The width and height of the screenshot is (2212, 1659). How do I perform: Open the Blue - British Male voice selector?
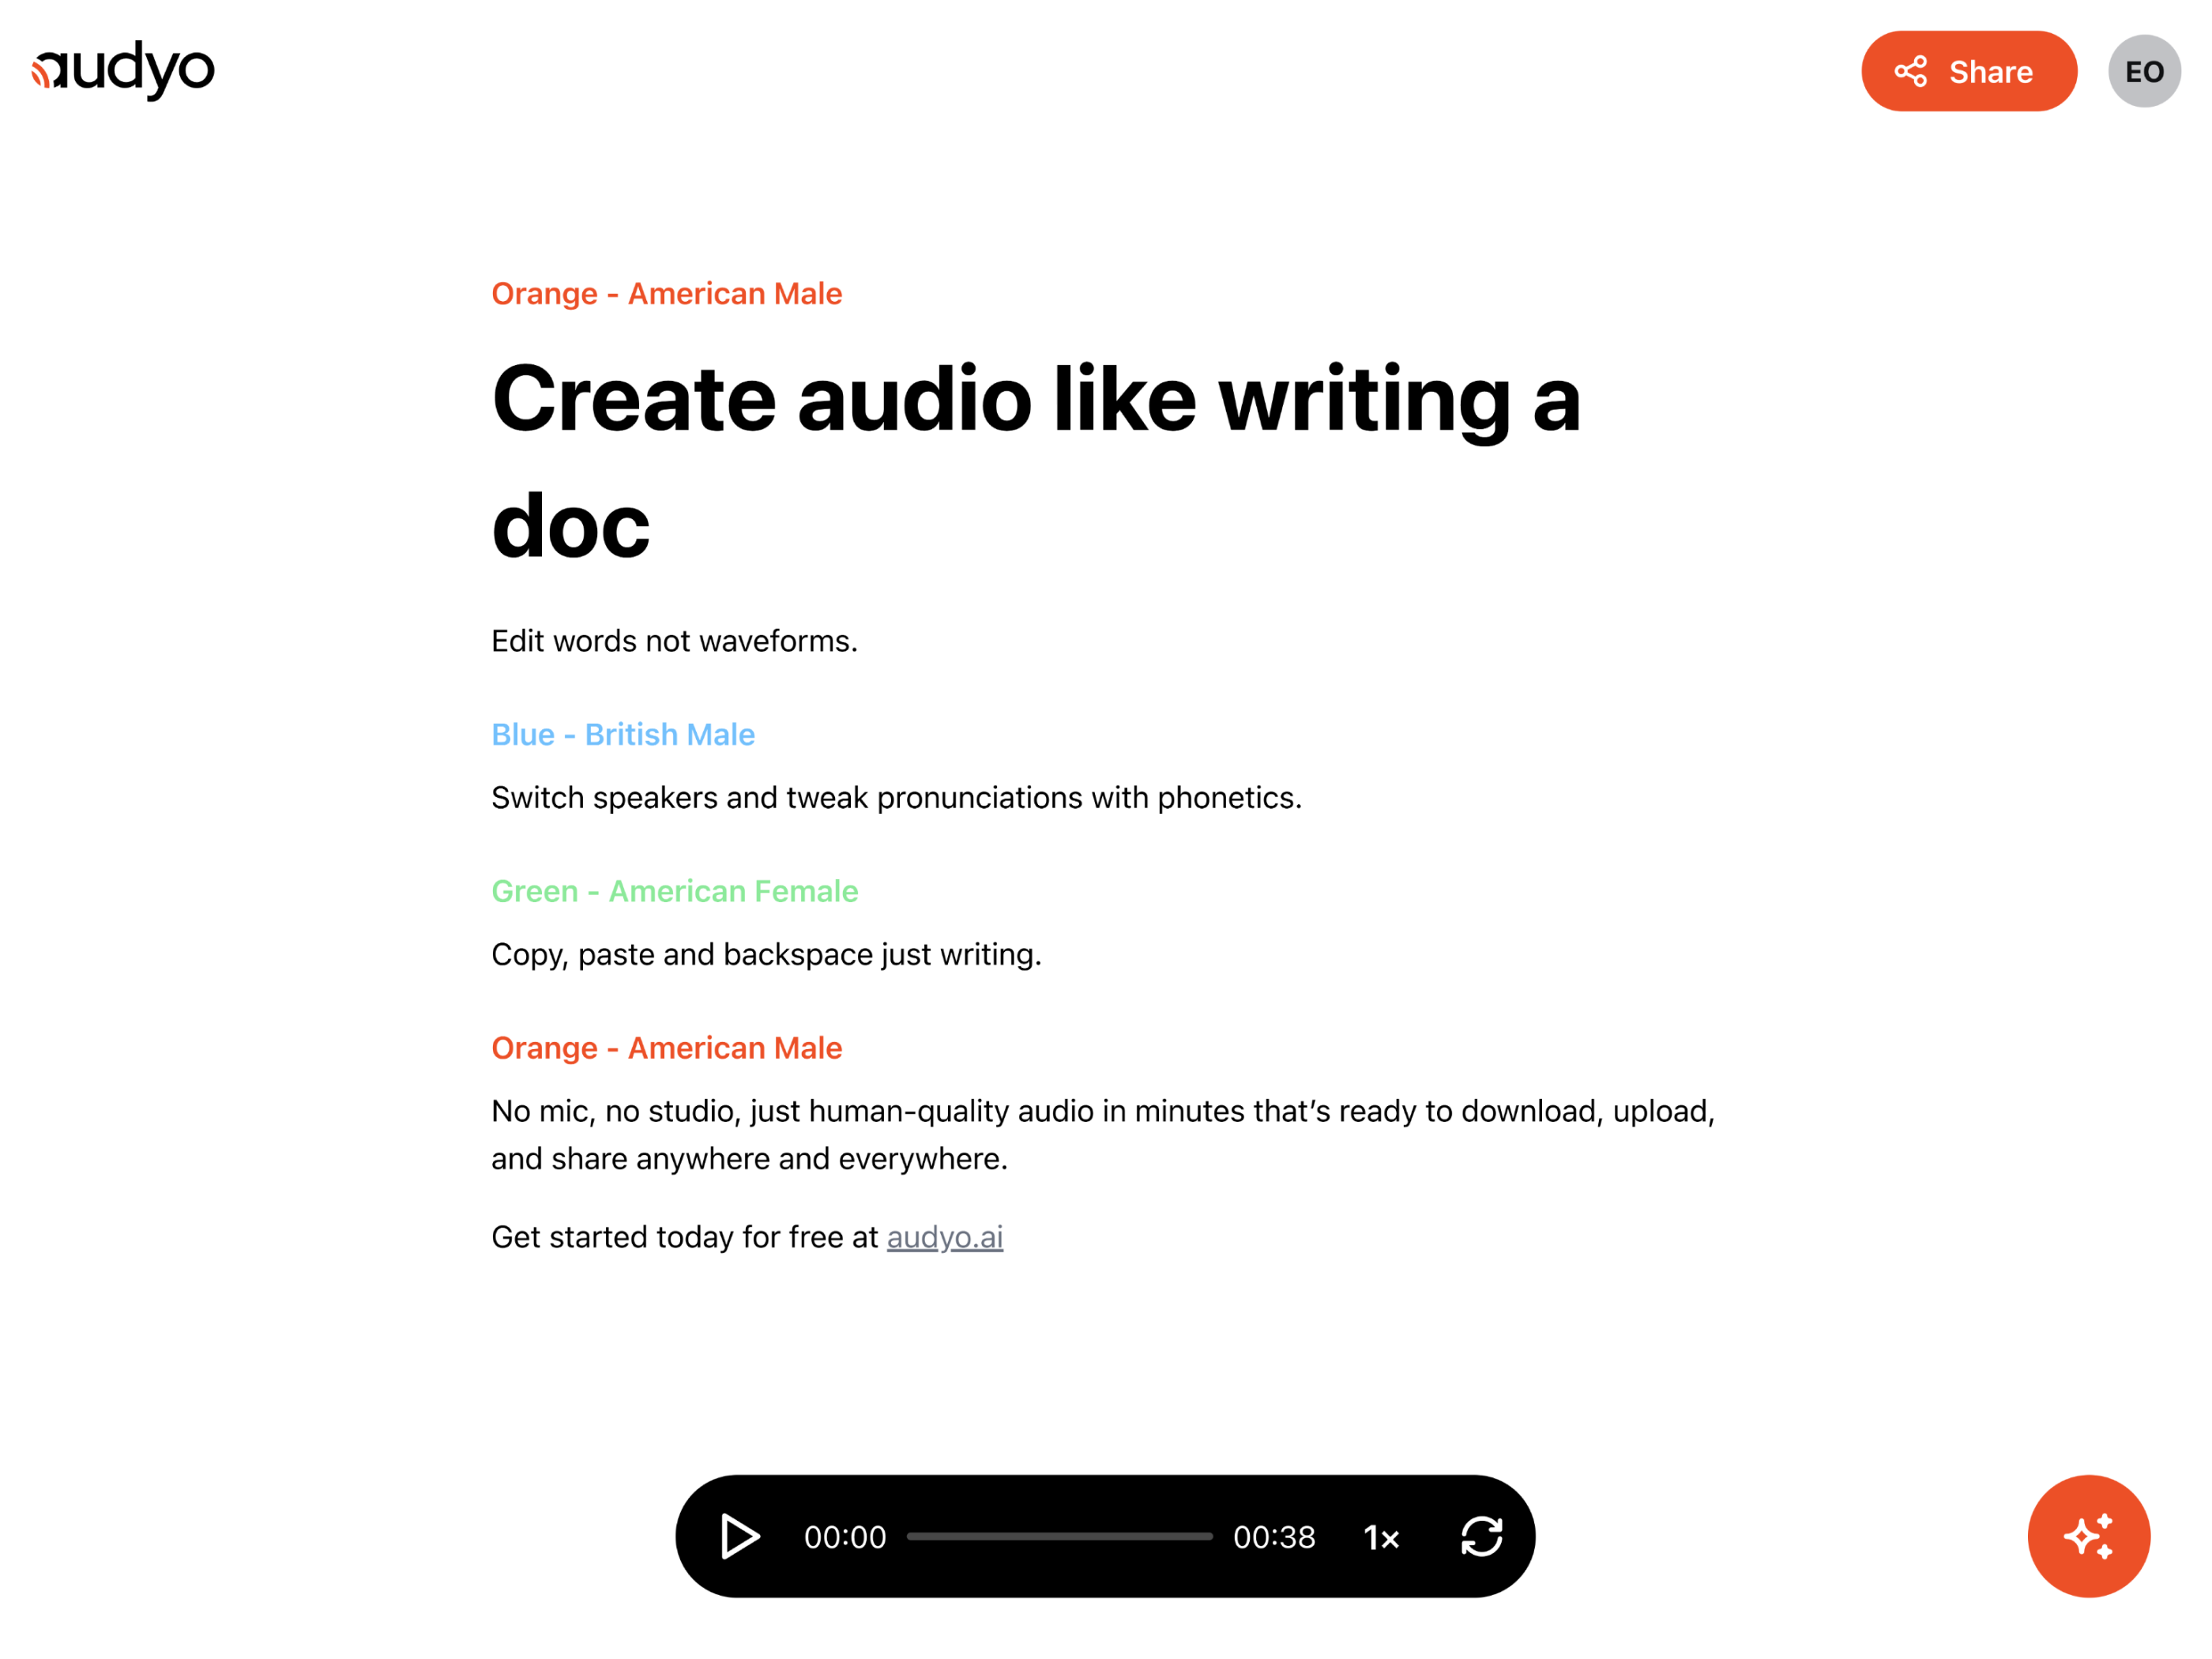pos(623,734)
